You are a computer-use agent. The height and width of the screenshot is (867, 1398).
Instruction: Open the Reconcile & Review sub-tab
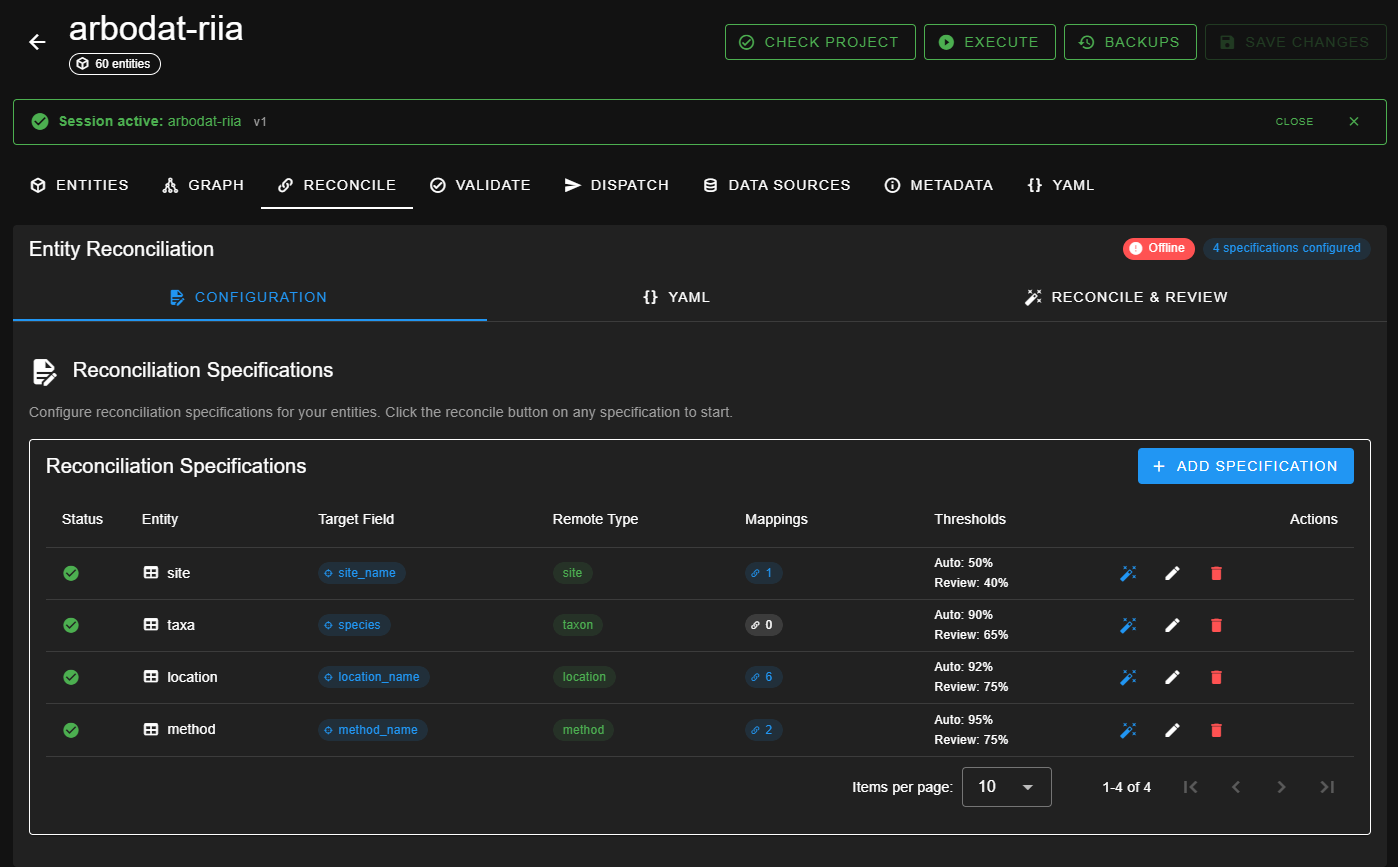point(1126,297)
